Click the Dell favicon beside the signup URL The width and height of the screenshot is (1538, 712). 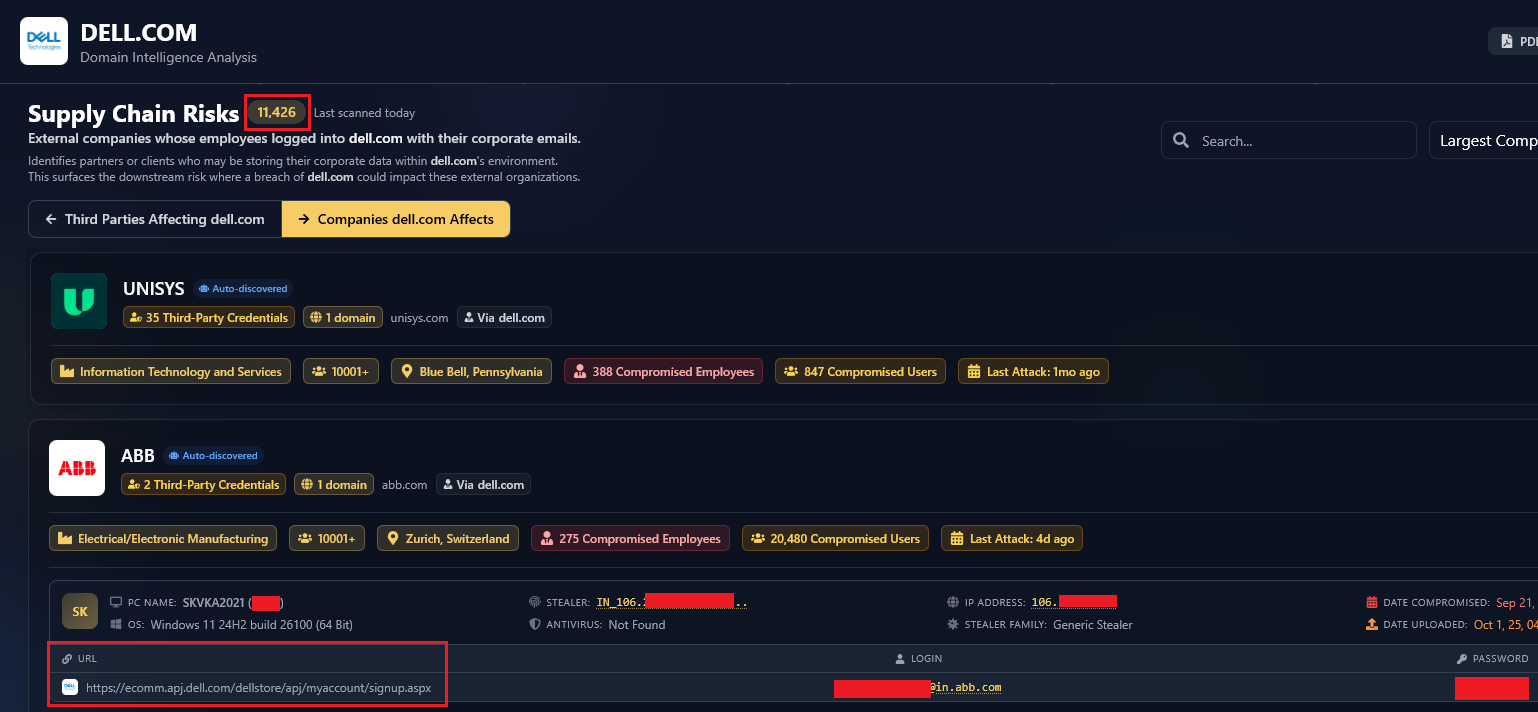point(70,687)
